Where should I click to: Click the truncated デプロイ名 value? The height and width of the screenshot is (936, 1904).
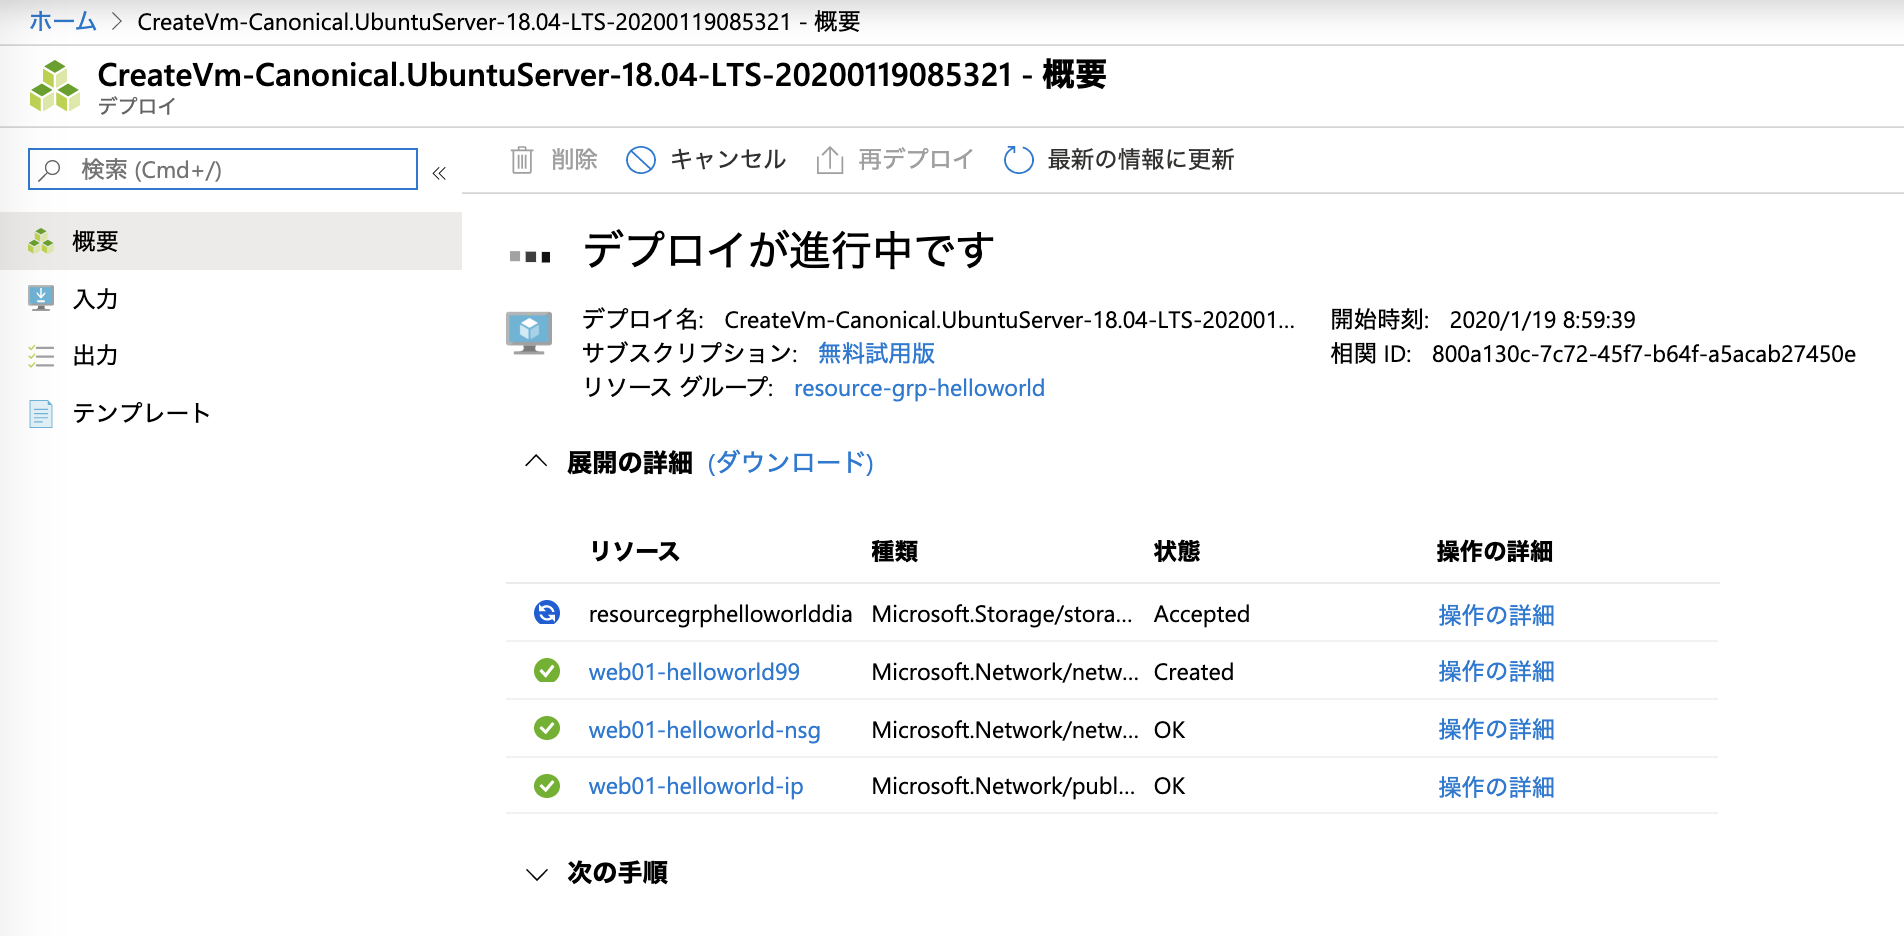(1010, 320)
